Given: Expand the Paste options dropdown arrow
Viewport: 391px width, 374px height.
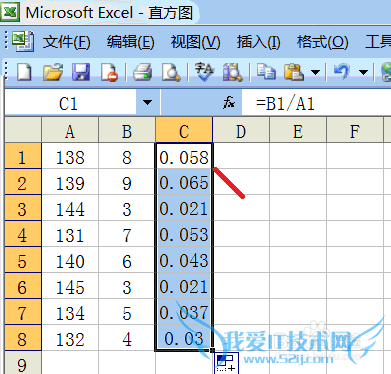Looking at the screenshot, I should point(315,72).
